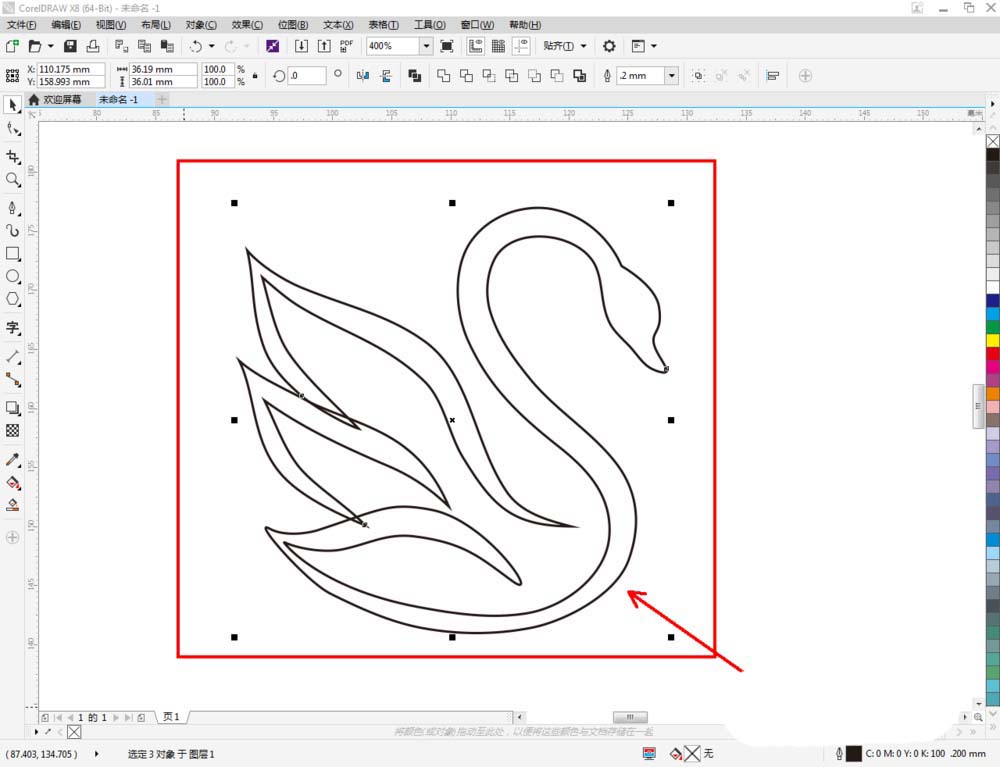The image size is (1000, 767).
Task: Select the Crop tool
Action: click(13, 157)
